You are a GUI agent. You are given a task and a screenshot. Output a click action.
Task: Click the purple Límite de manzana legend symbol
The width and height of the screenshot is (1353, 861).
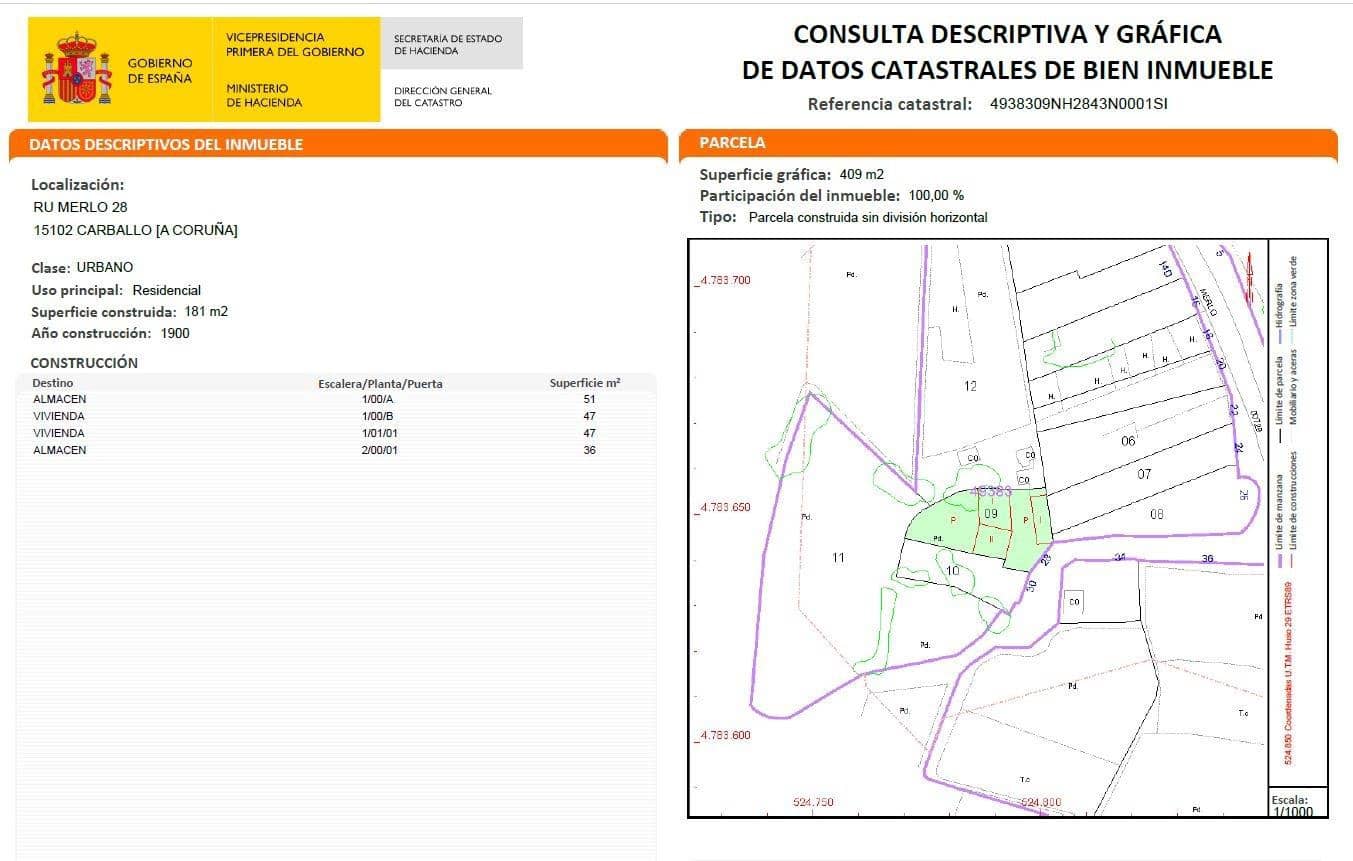[1279, 560]
